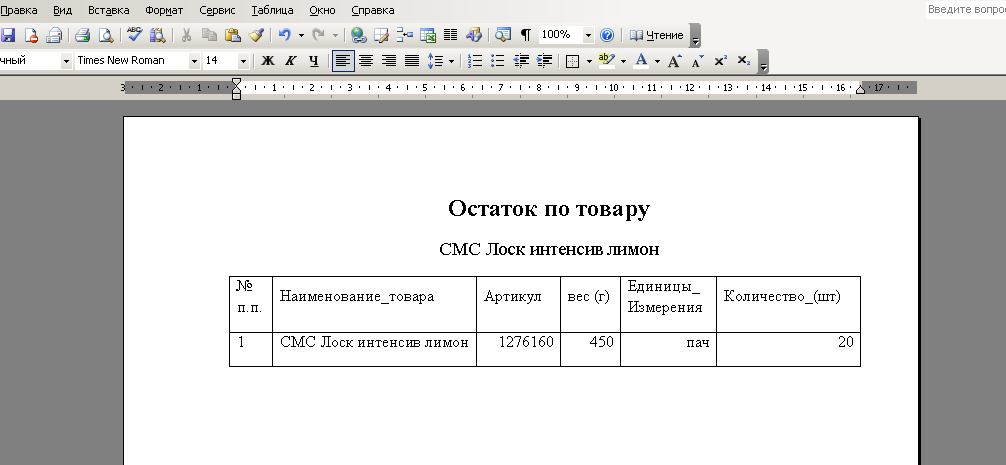Apply superscript x² formatting
The image size is (1006, 465).
[720, 61]
